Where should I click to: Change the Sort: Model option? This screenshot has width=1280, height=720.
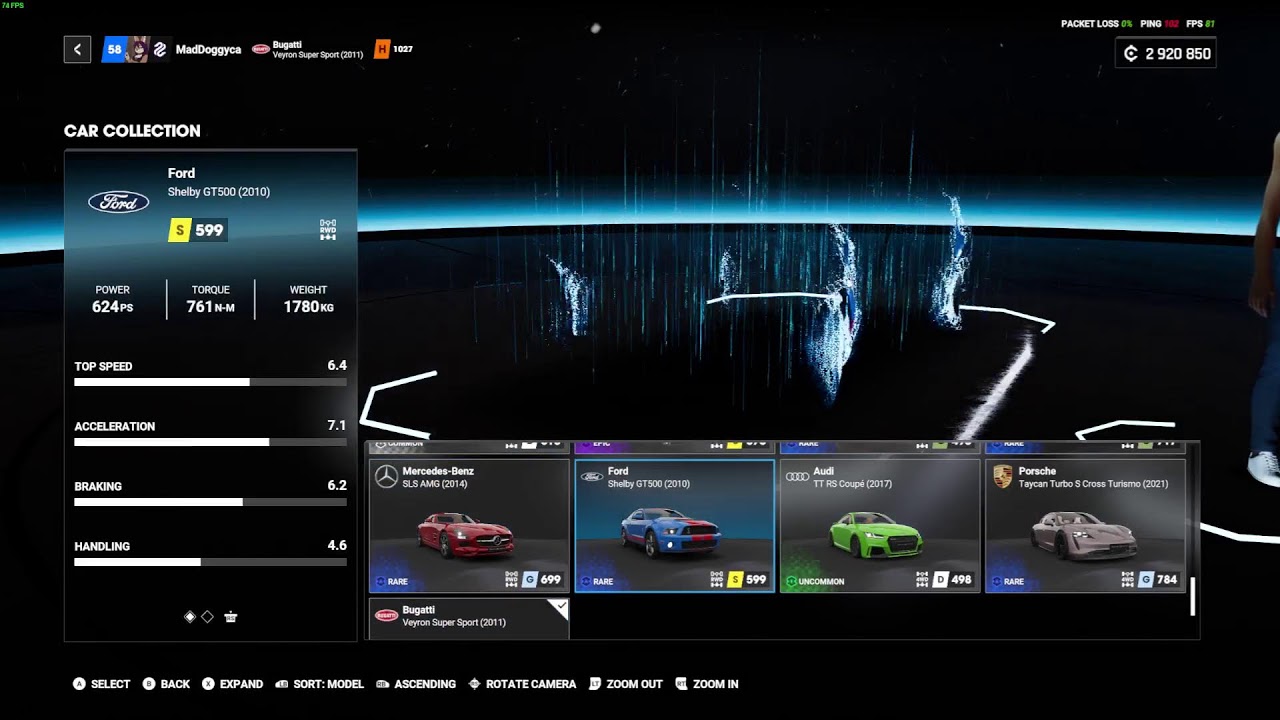(x=320, y=684)
